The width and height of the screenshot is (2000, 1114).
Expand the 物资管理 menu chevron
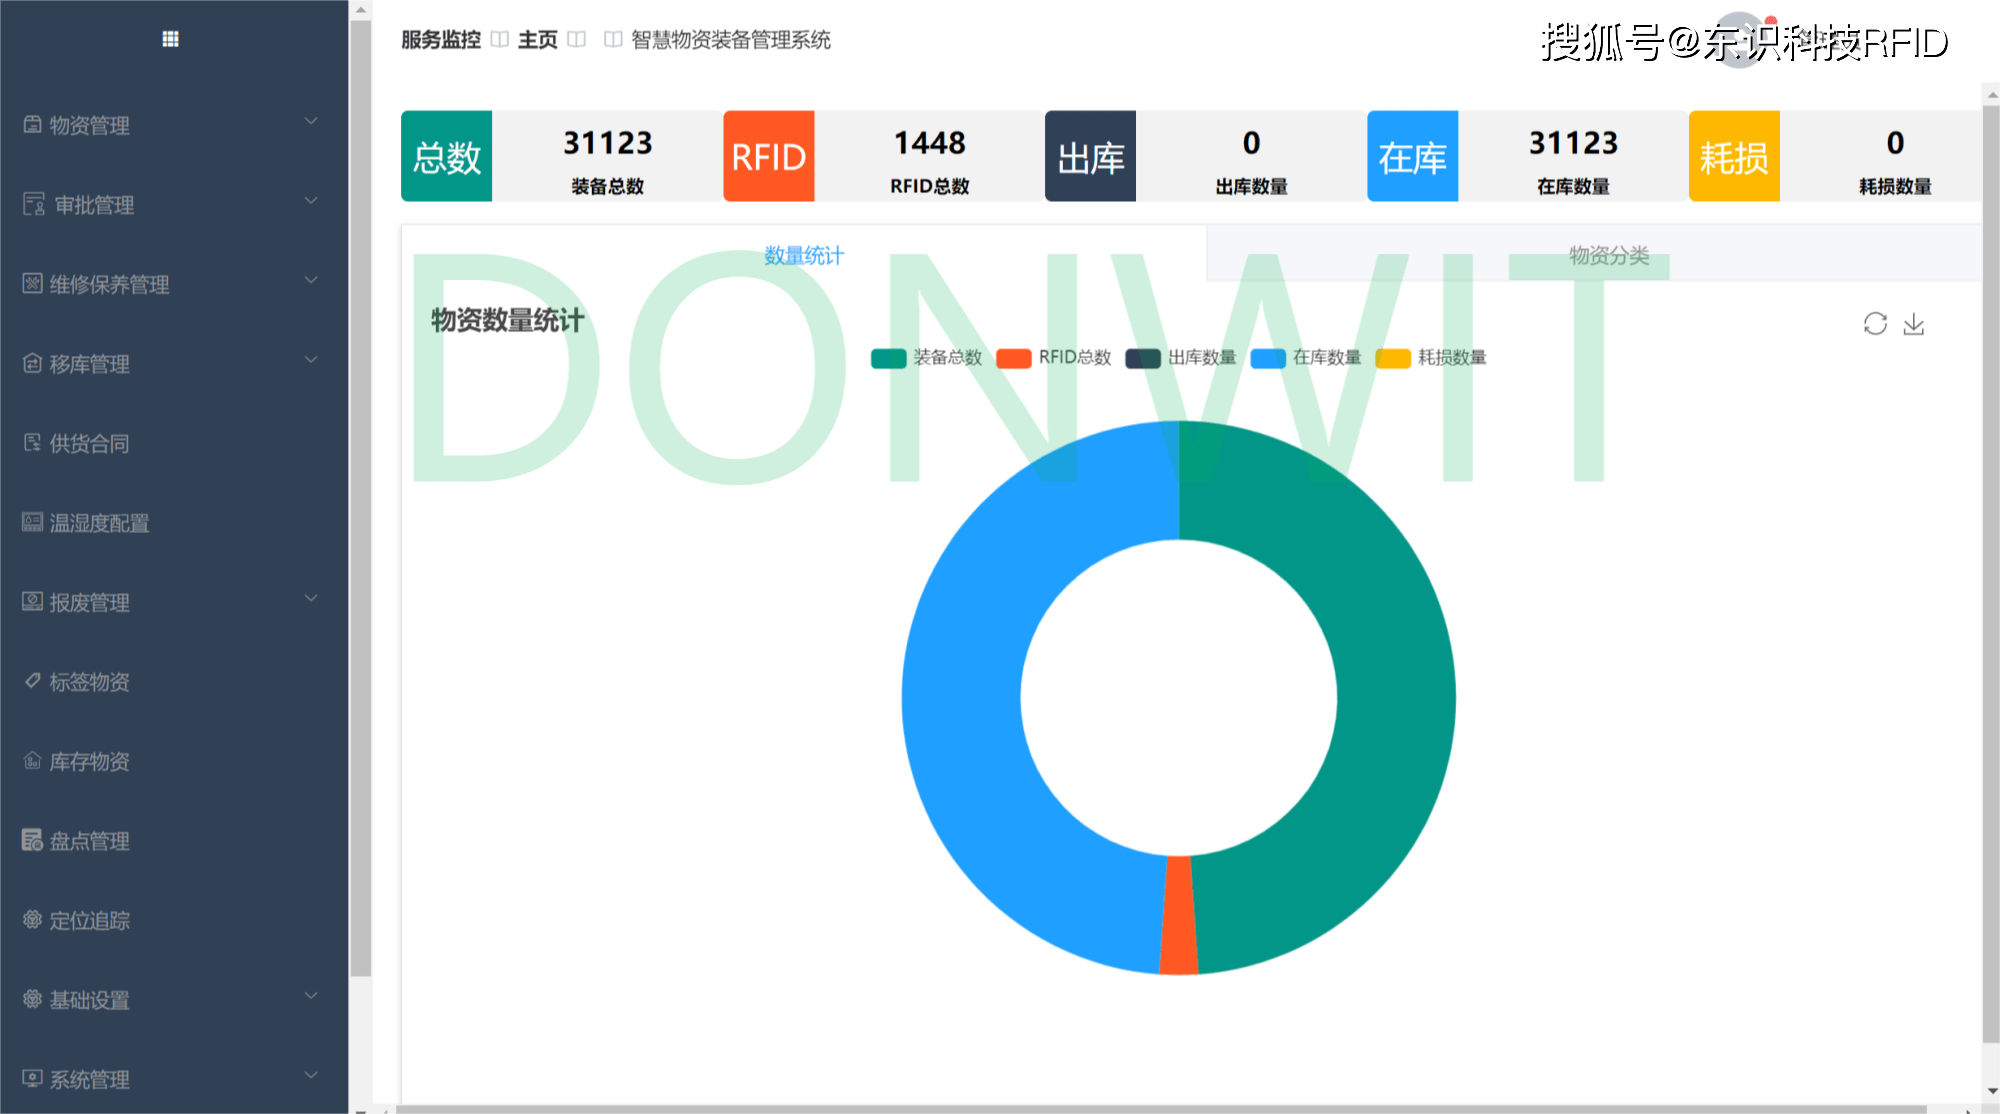pyautogui.click(x=311, y=121)
